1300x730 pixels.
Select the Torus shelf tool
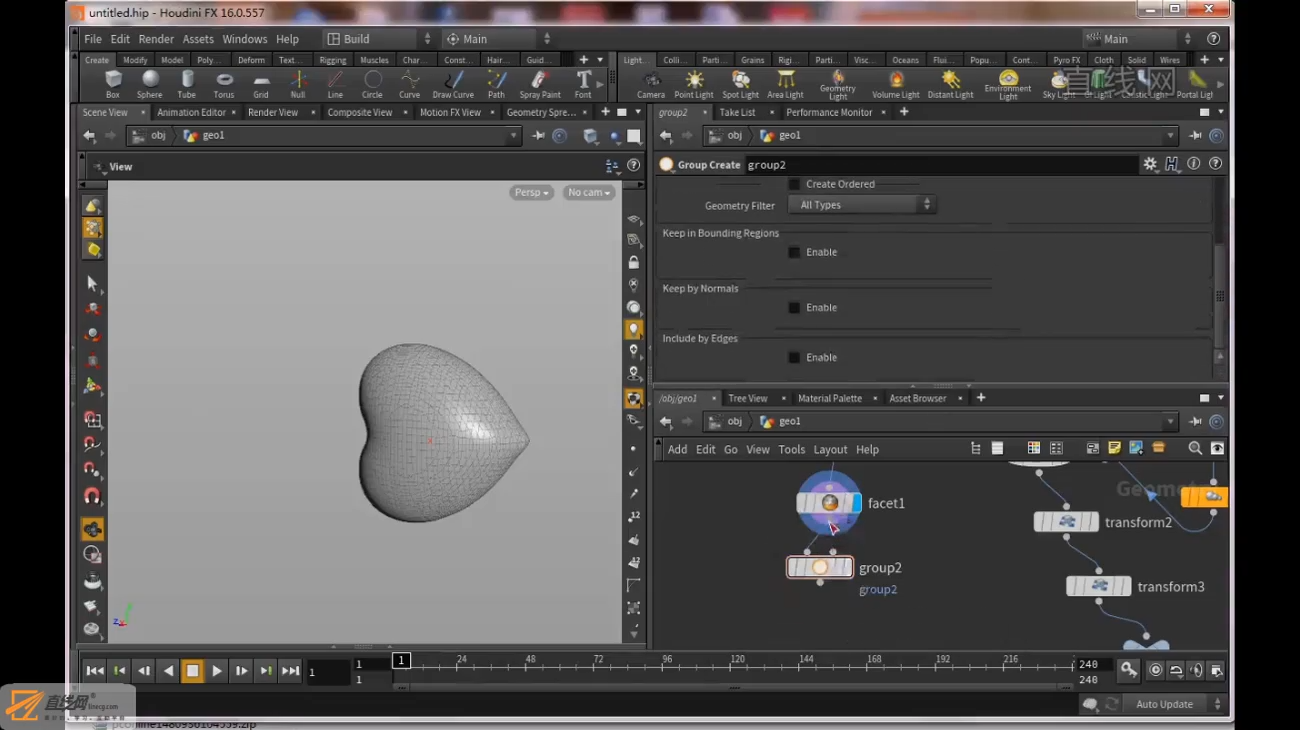tap(224, 84)
